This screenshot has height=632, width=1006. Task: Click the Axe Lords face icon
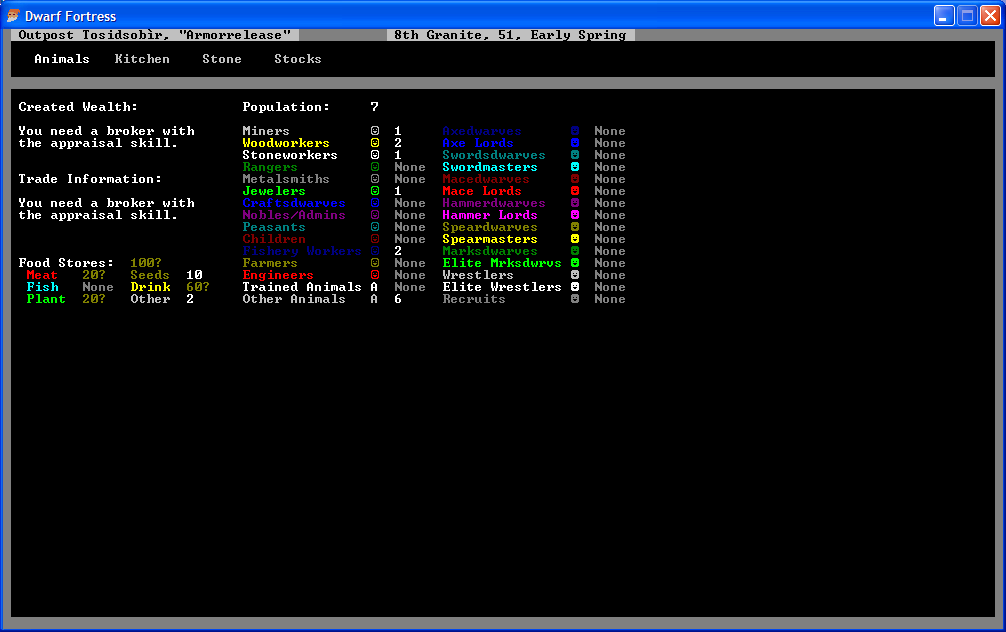tap(575, 143)
